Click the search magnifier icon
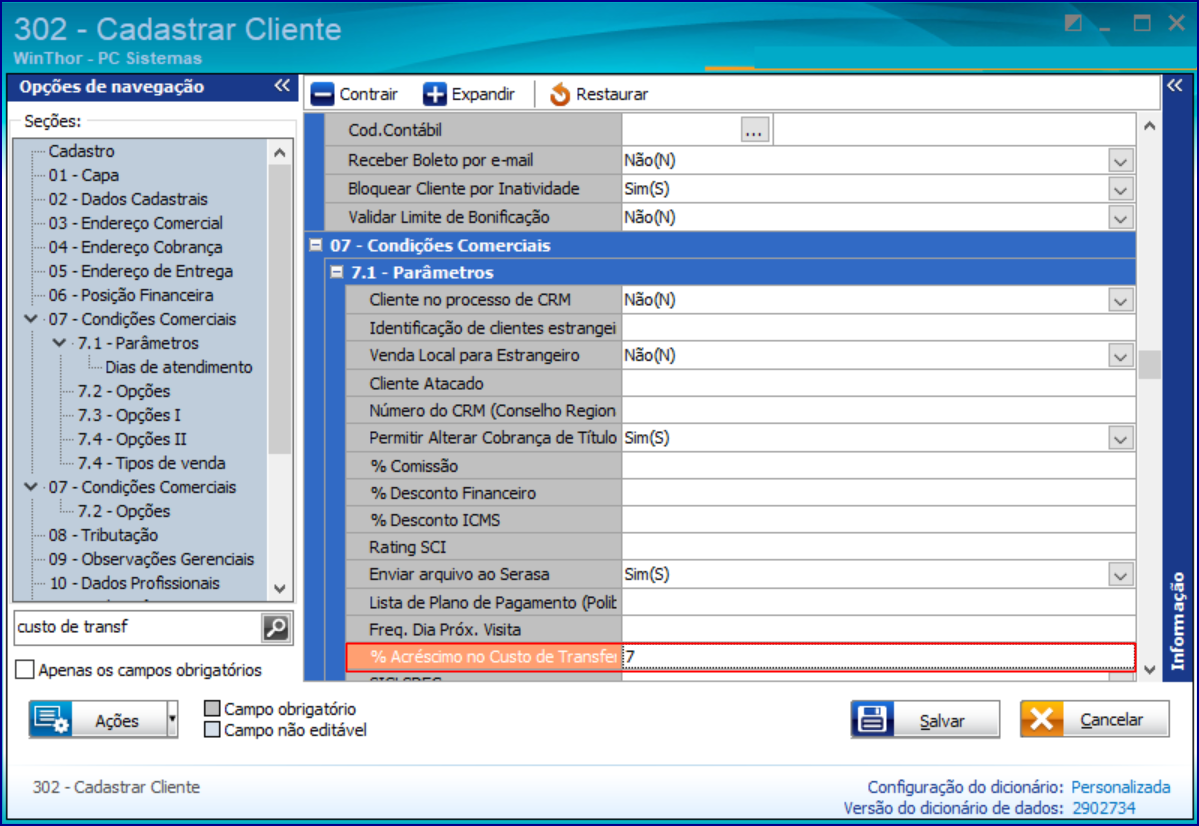 (x=276, y=628)
